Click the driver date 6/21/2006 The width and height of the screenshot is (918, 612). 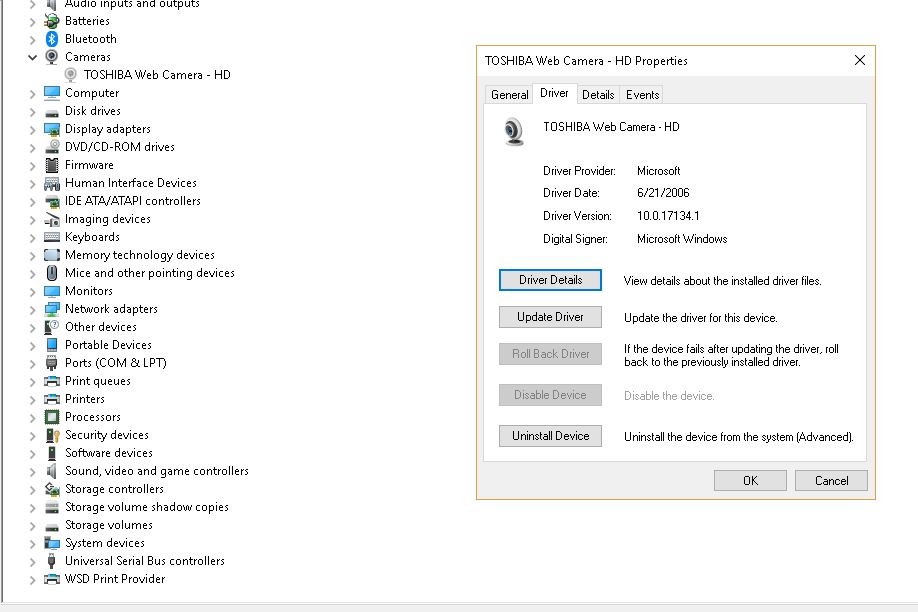(x=663, y=193)
